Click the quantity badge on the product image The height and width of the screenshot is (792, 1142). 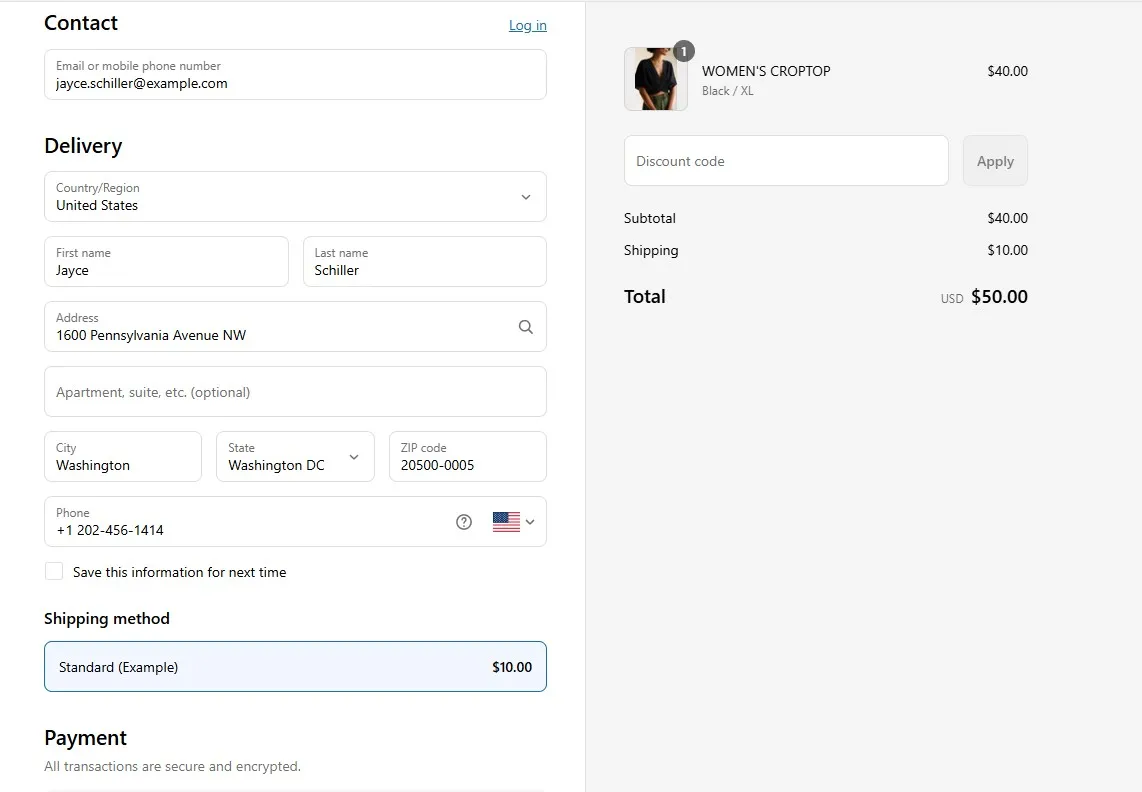tap(683, 50)
